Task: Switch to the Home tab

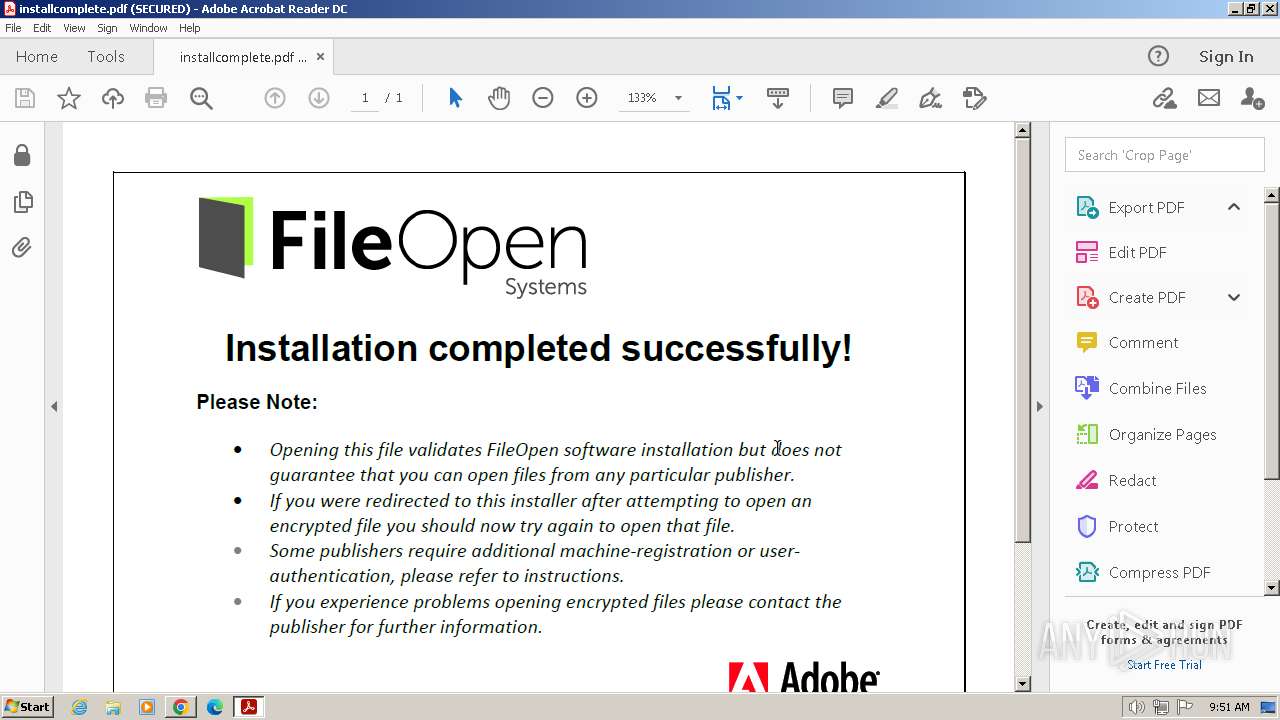Action: 37,56
